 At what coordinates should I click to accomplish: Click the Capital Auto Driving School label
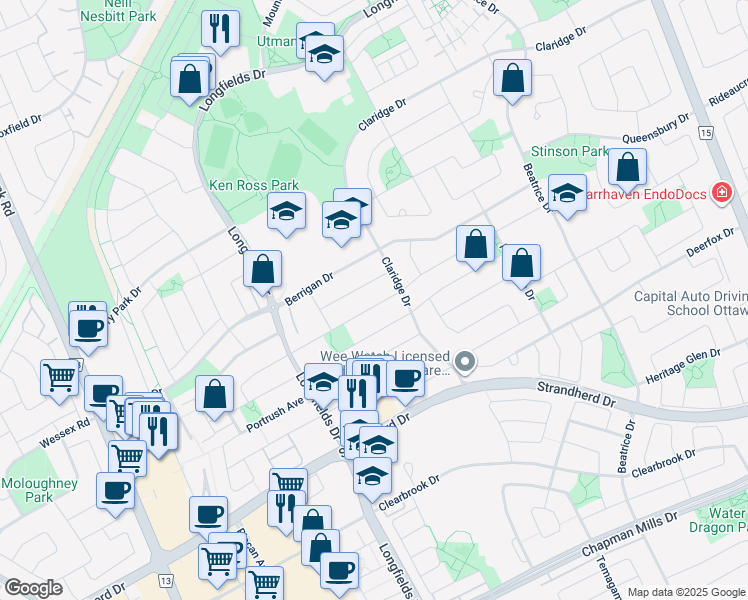pos(691,303)
